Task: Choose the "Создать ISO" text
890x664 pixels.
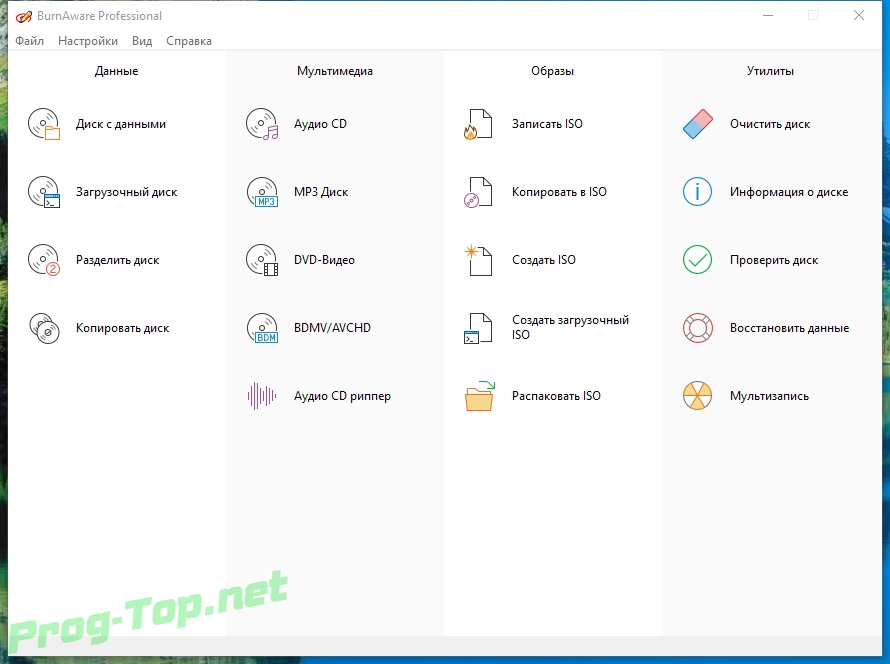Action: (x=544, y=260)
